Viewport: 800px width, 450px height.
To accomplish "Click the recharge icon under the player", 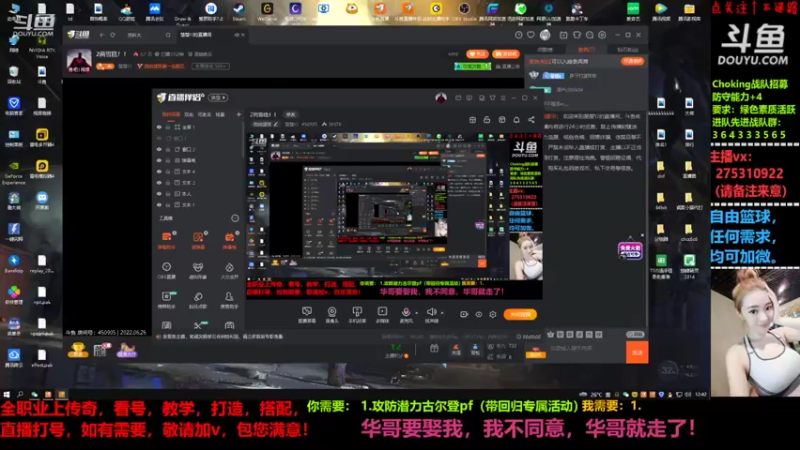I will coord(456,349).
